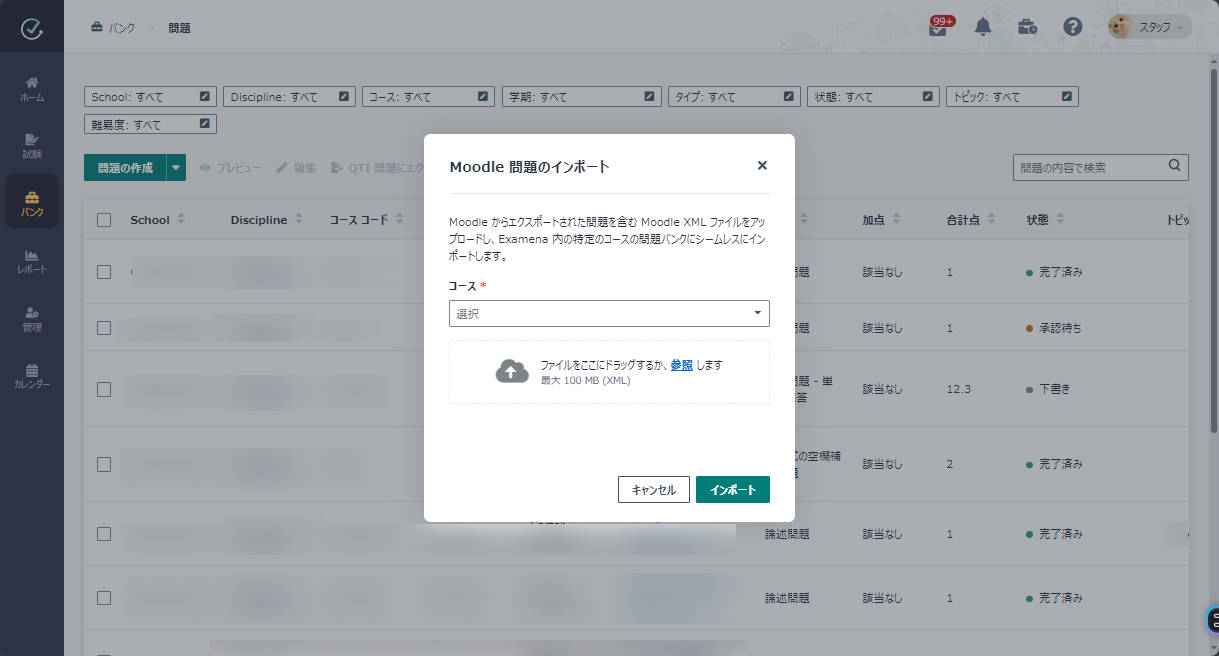Image resolution: width=1219 pixels, height=656 pixels.
Task: Click the 参照 browse link
Action: [x=682, y=365]
